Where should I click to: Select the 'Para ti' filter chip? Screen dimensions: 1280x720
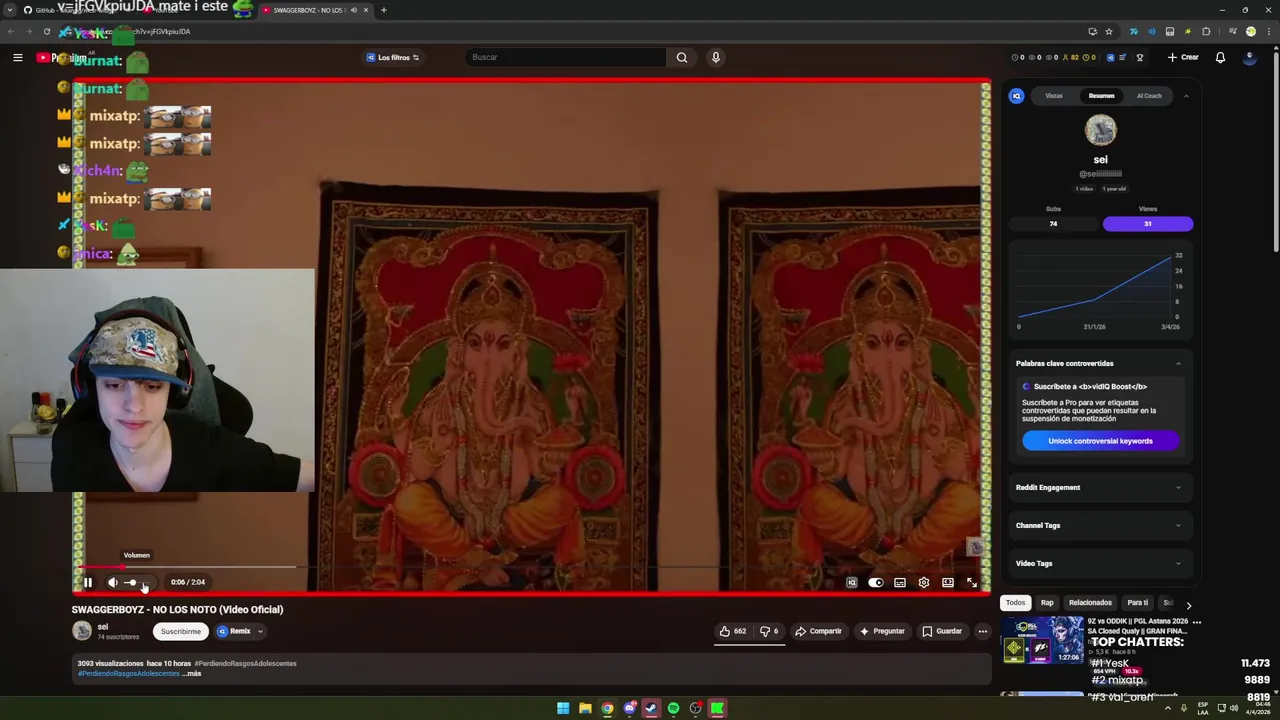1138,603
